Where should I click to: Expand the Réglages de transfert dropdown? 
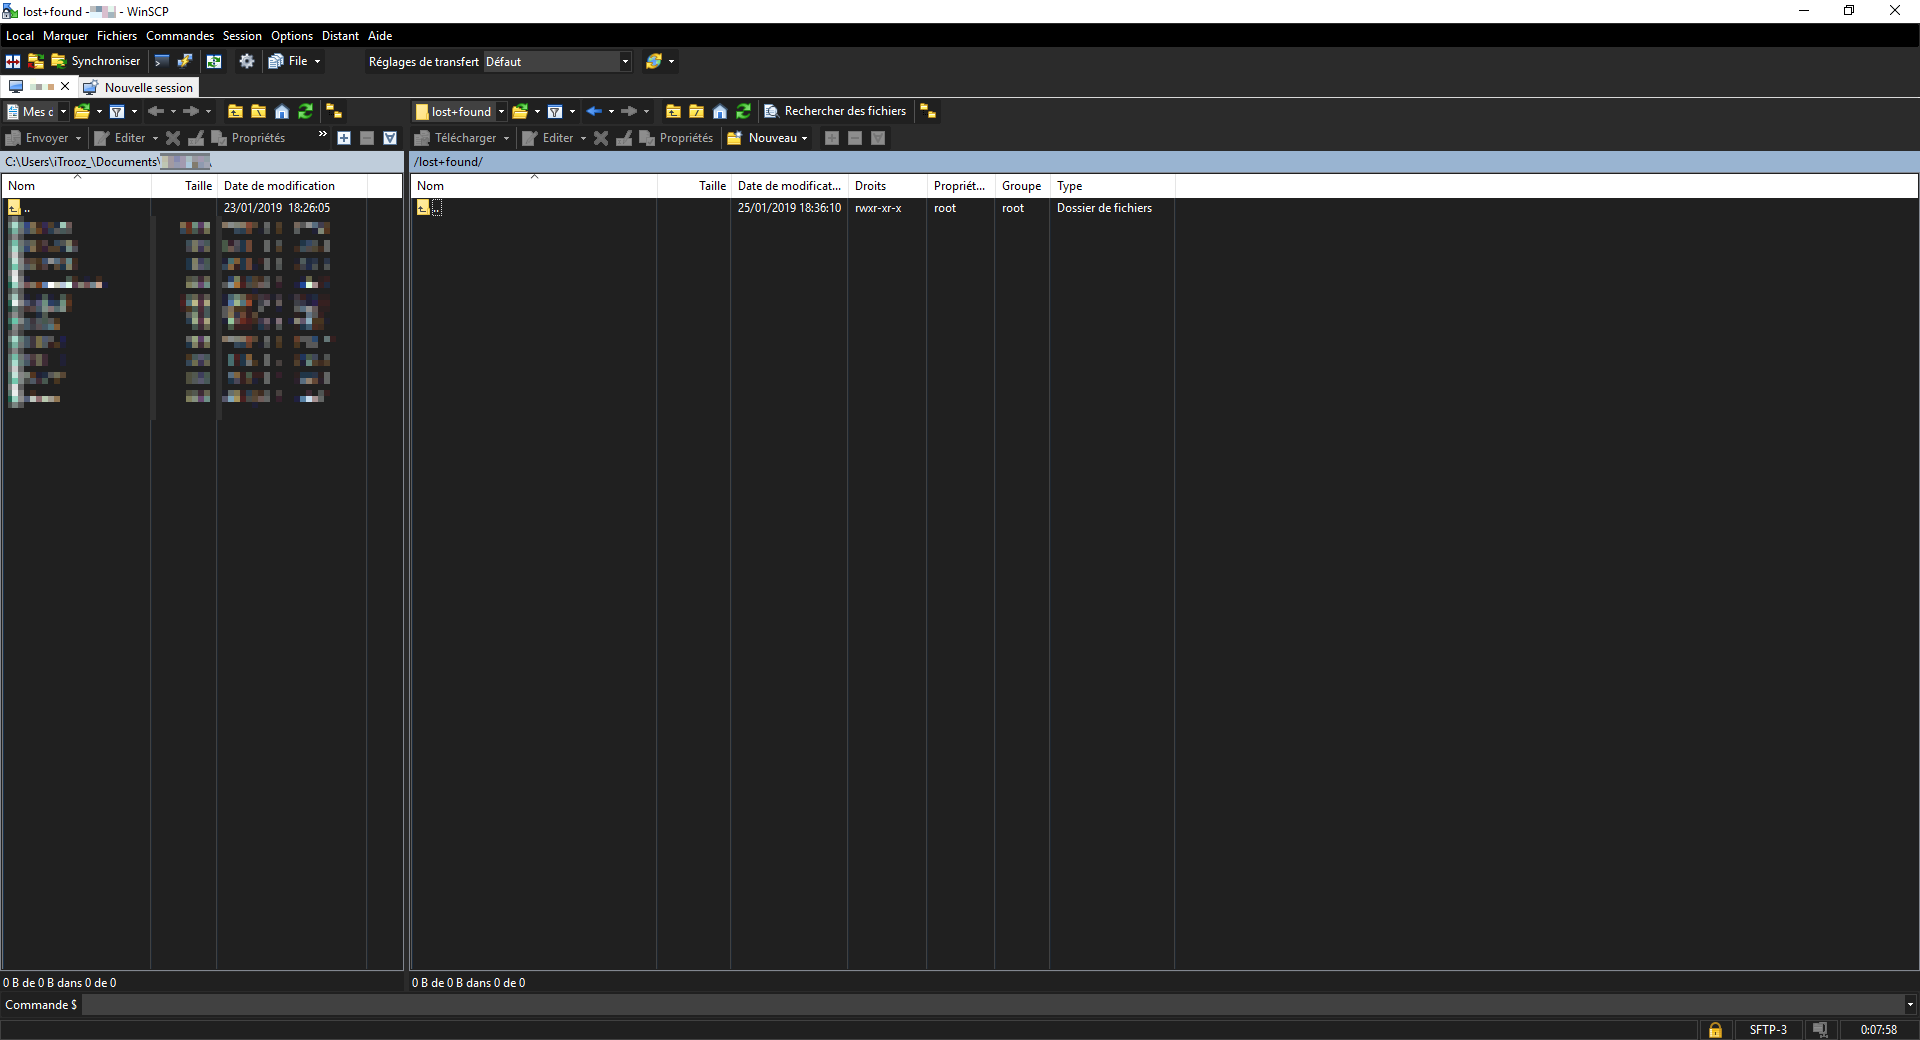tap(625, 62)
